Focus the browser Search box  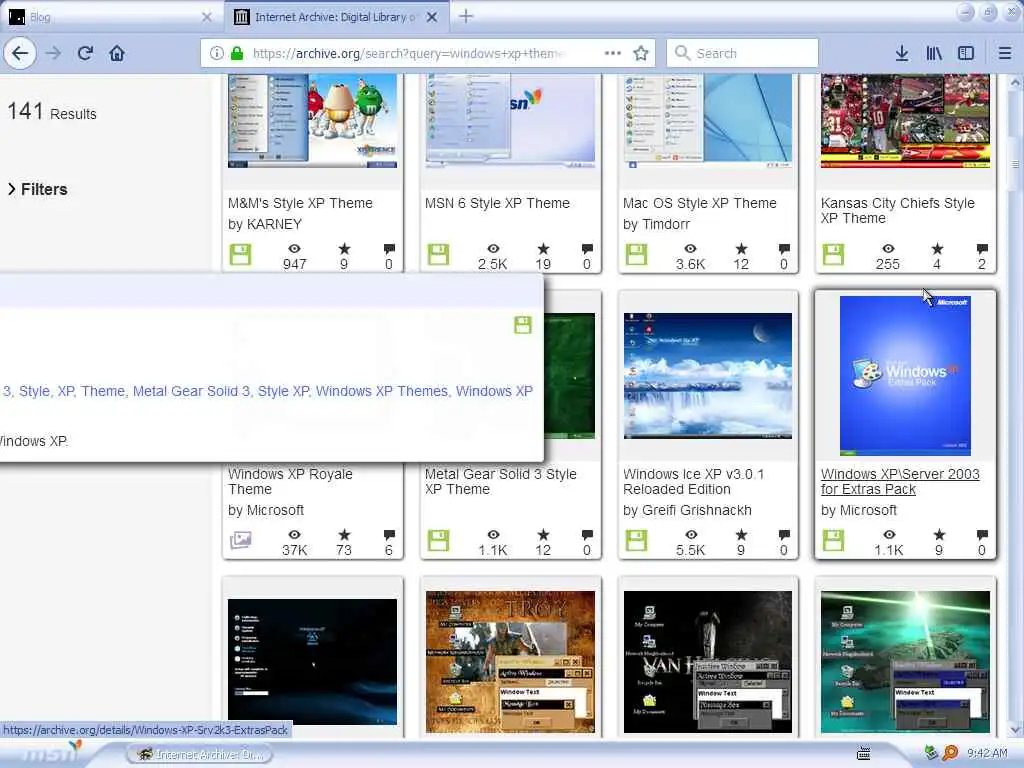click(743, 53)
